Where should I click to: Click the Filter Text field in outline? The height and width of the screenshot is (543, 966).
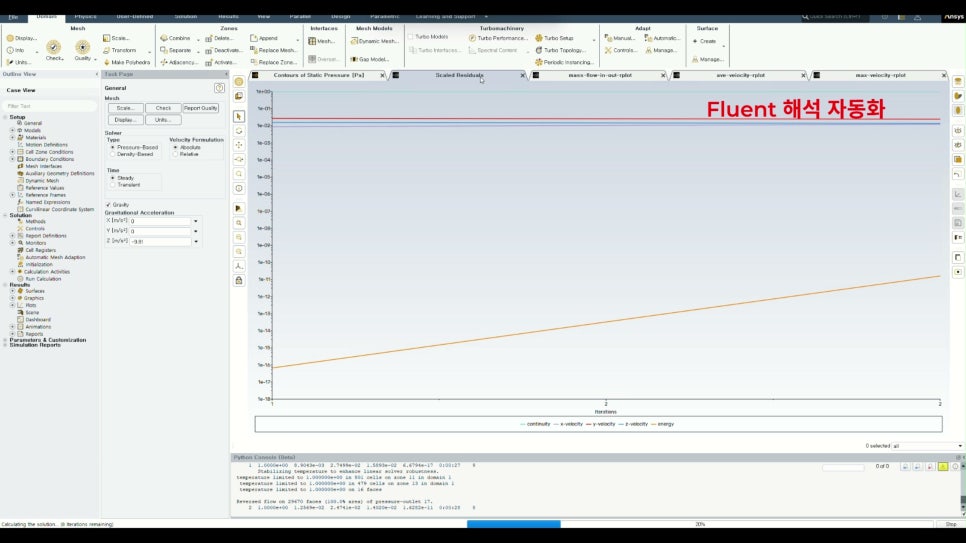coord(51,106)
